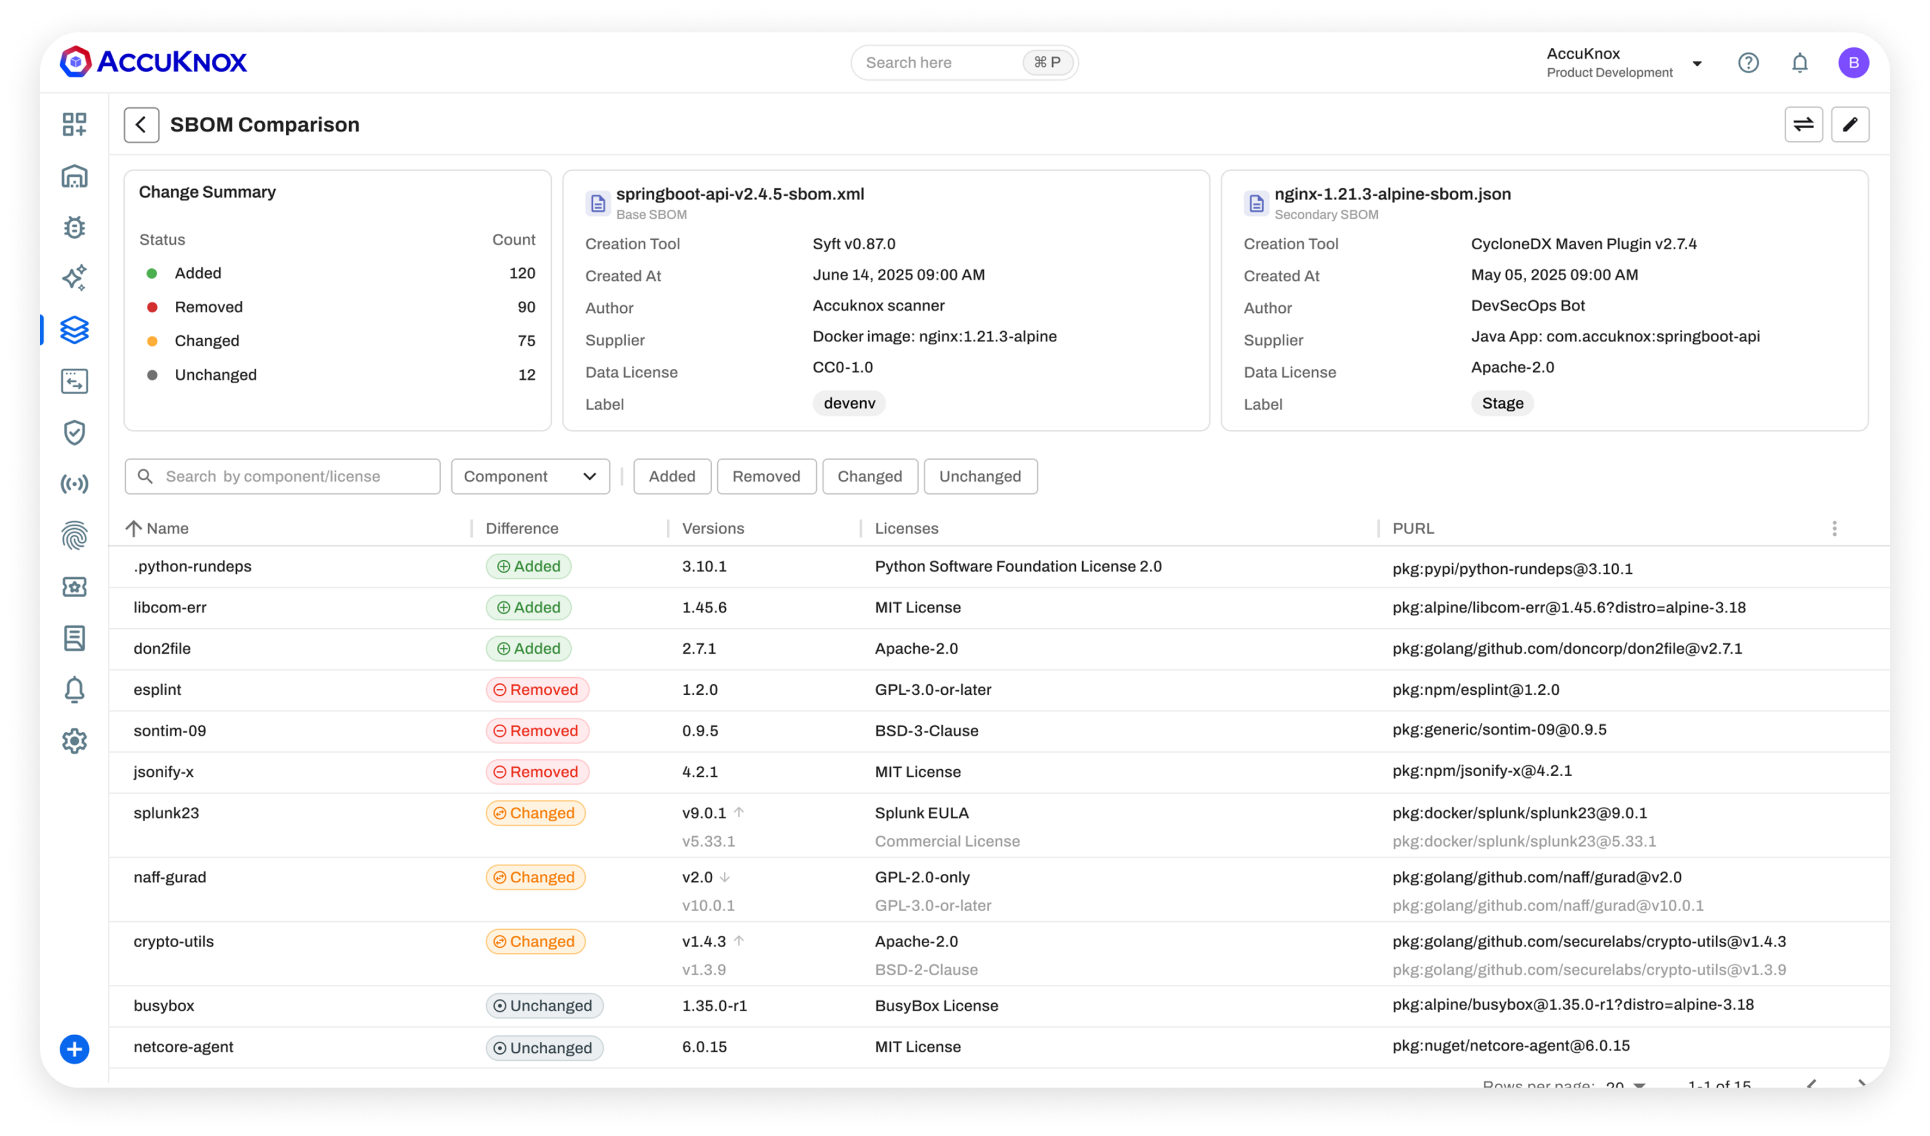Open the table column options three-dot menu
Viewport: 1930px width, 1136px height.
(1835, 528)
